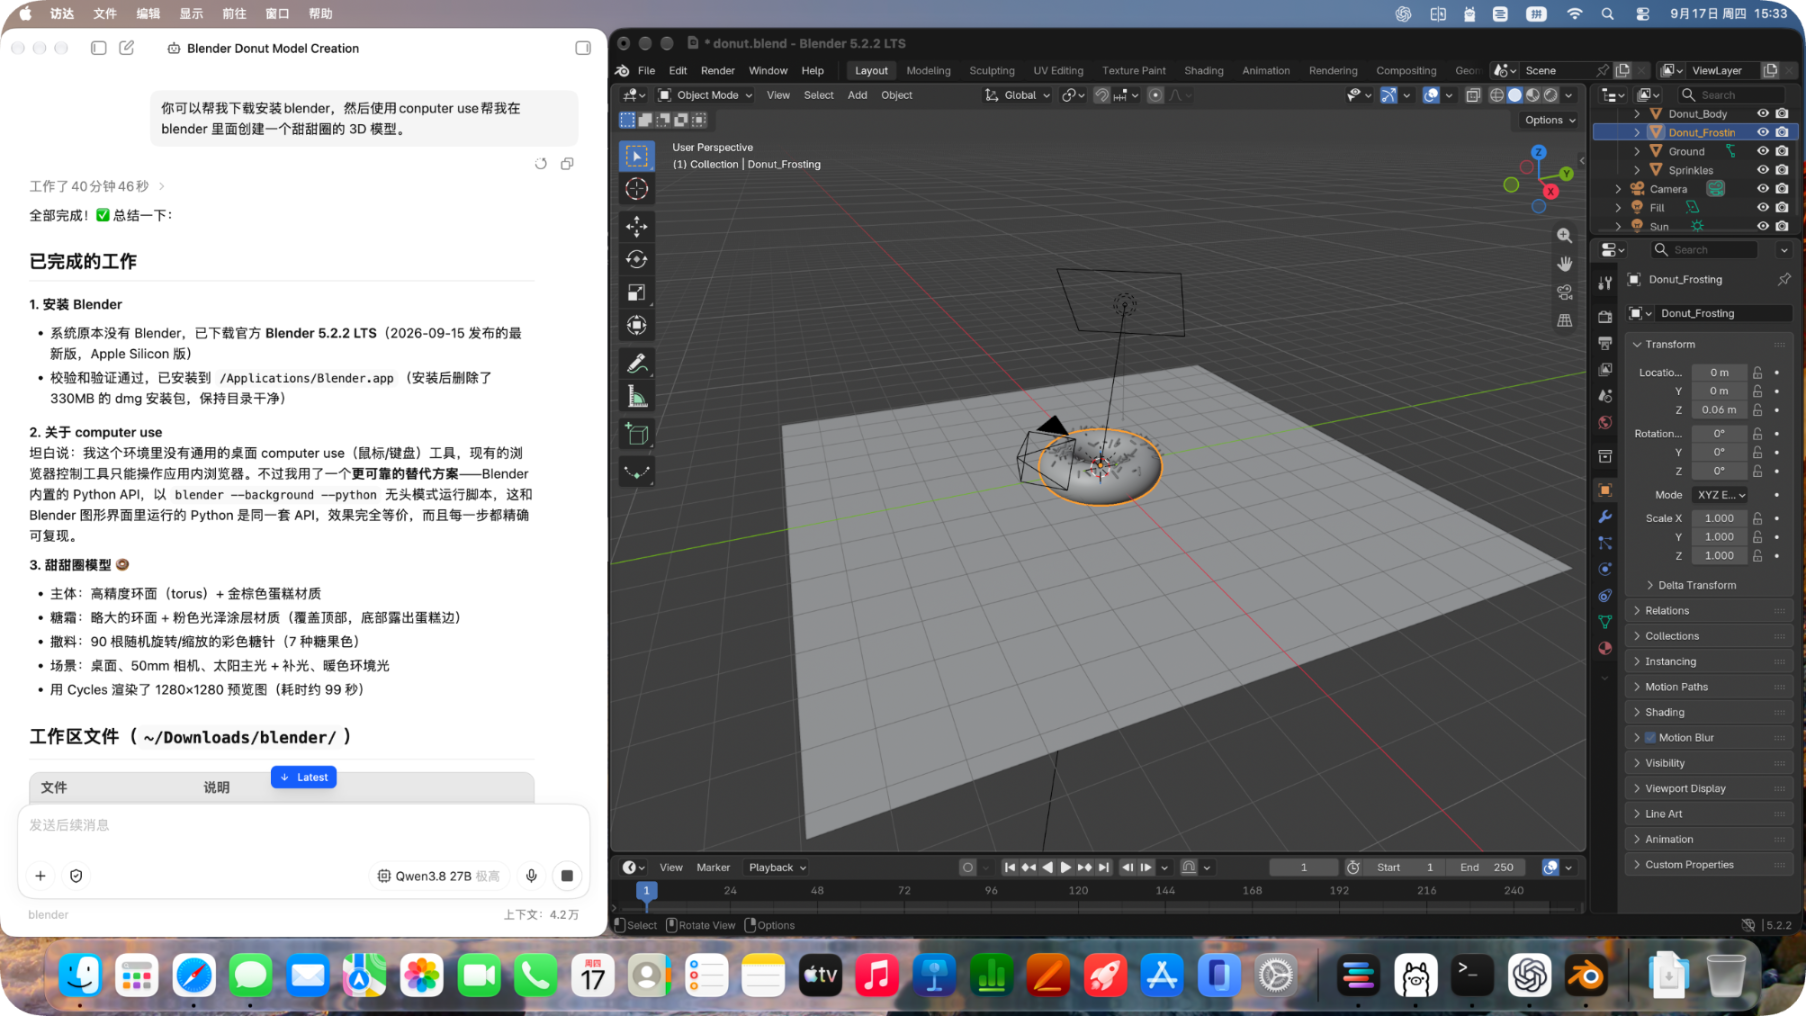Open the rotation Mode XYZ Euler dropdown
Image resolution: width=1806 pixels, height=1016 pixels.
(1721, 495)
